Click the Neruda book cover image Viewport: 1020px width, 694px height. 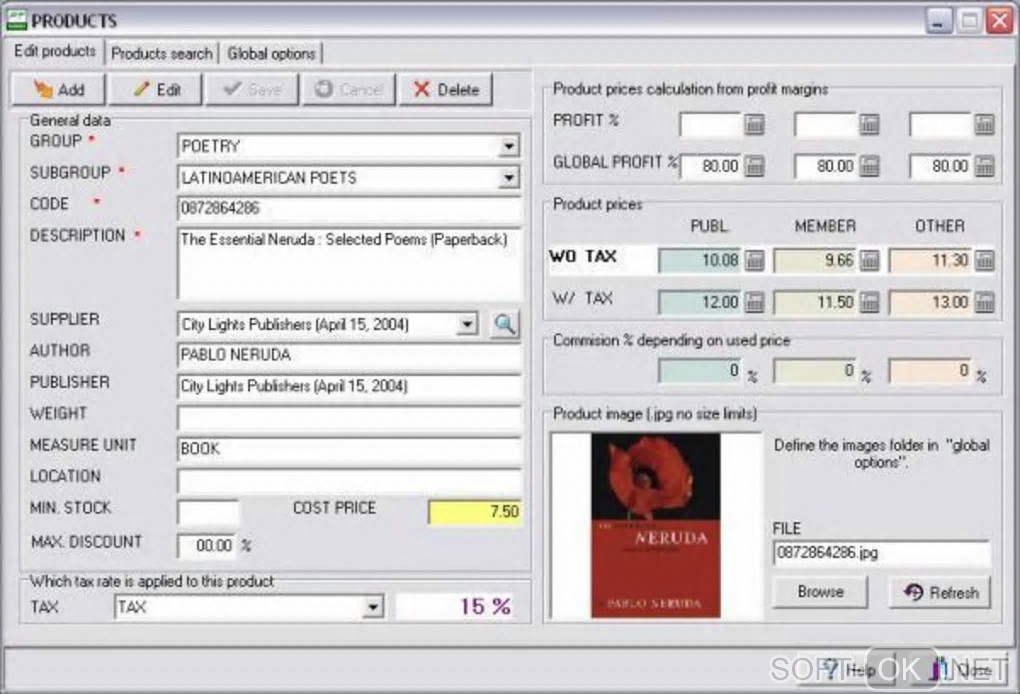[656, 526]
